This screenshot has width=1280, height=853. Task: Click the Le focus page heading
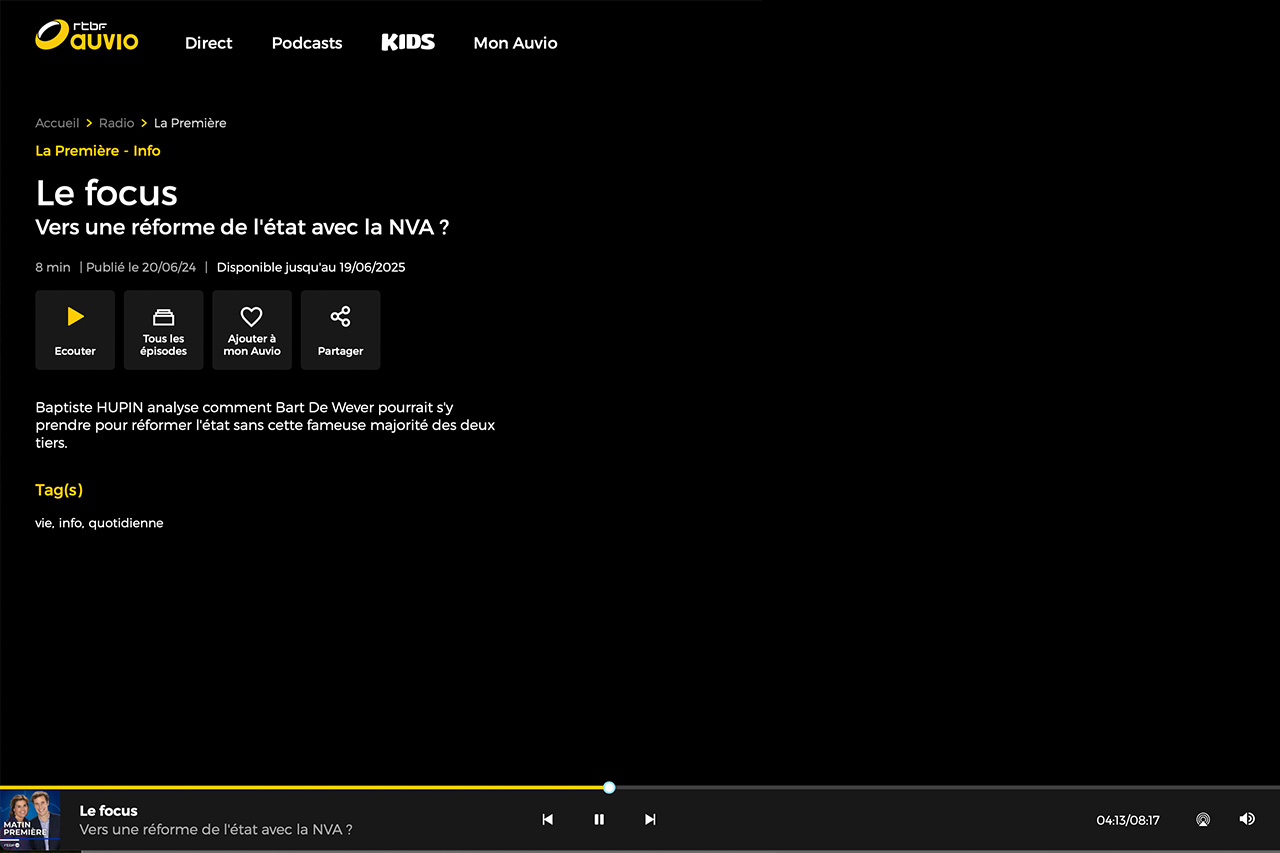click(x=106, y=192)
